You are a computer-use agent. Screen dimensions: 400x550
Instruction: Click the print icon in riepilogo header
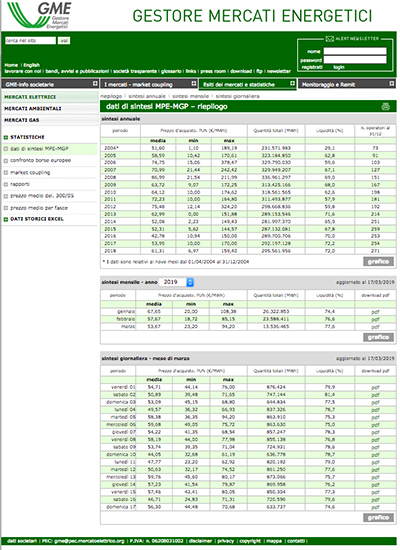[386, 106]
